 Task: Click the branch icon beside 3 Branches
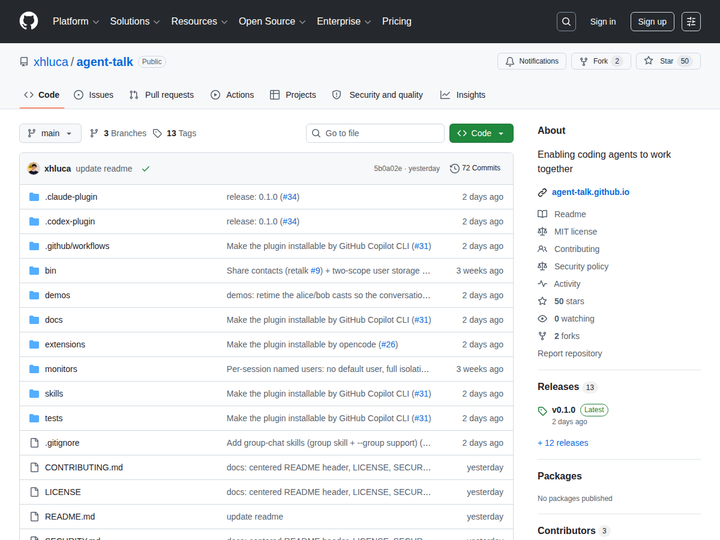[94, 133]
